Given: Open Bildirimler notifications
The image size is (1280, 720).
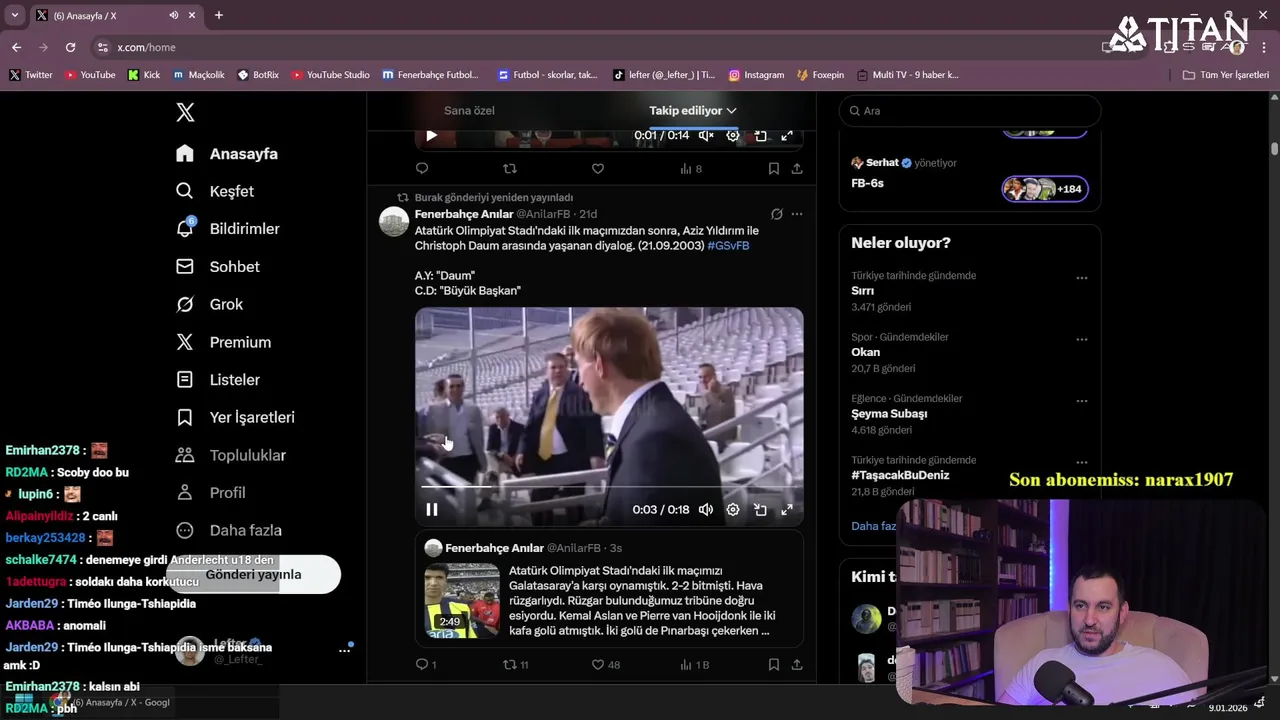Looking at the screenshot, I should click(x=228, y=229).
